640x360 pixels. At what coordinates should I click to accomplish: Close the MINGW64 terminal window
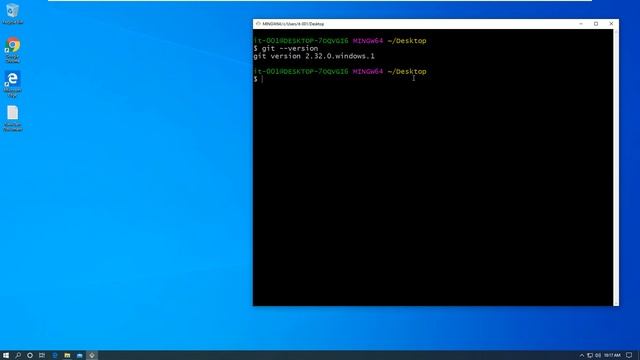[x=611, y=24]
